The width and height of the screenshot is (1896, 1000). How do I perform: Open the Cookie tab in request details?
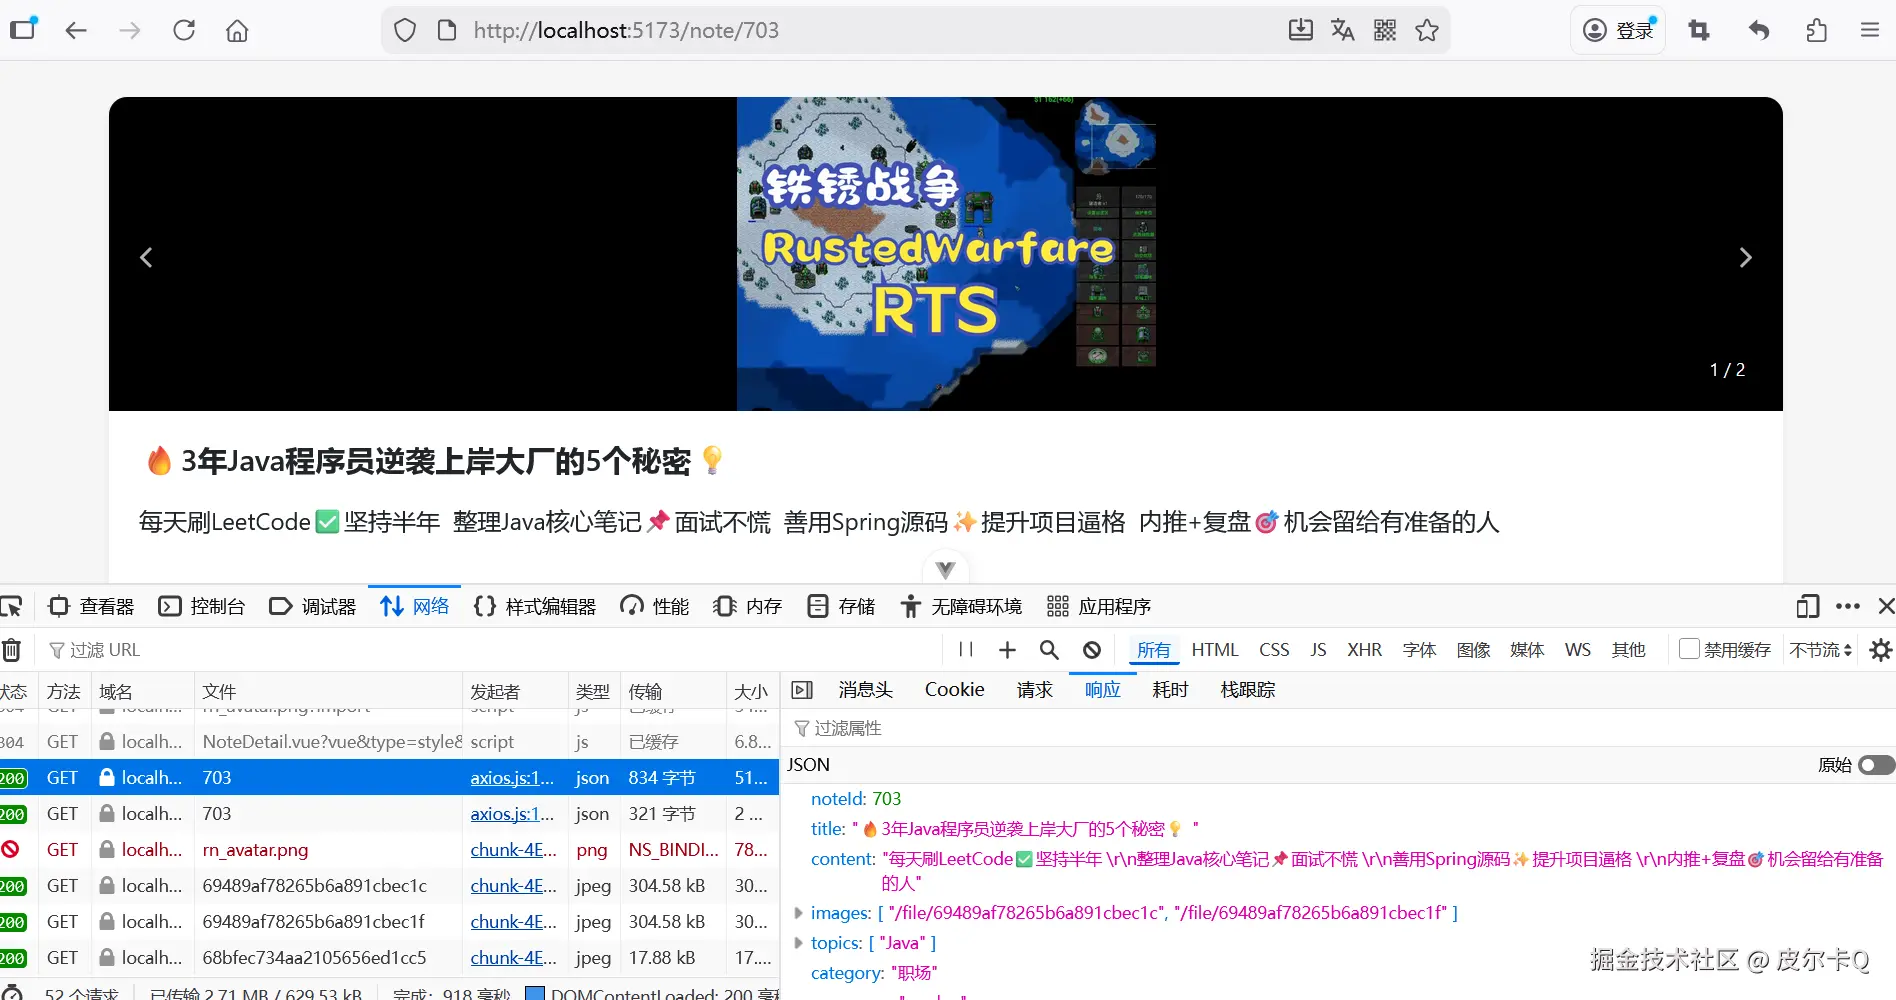tap(953, 689)
